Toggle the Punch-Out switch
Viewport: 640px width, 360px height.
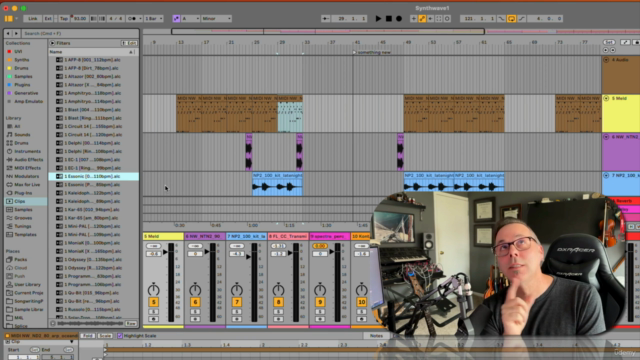(521, 18)
